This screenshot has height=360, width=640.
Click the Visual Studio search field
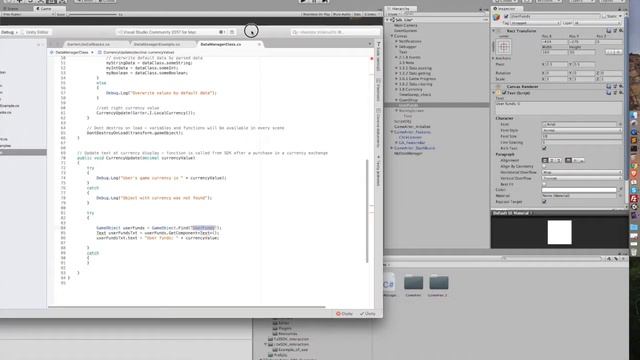pos(335,32)
